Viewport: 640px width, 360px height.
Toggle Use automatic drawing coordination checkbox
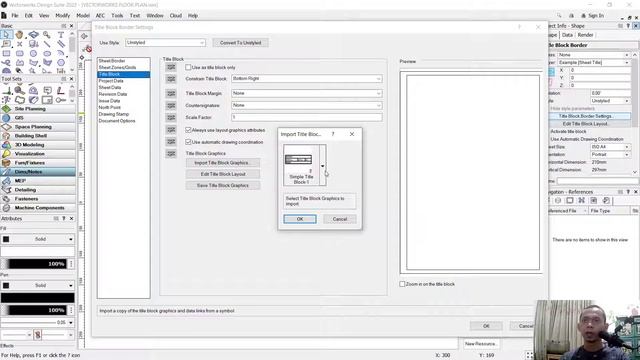pos(188,142)
